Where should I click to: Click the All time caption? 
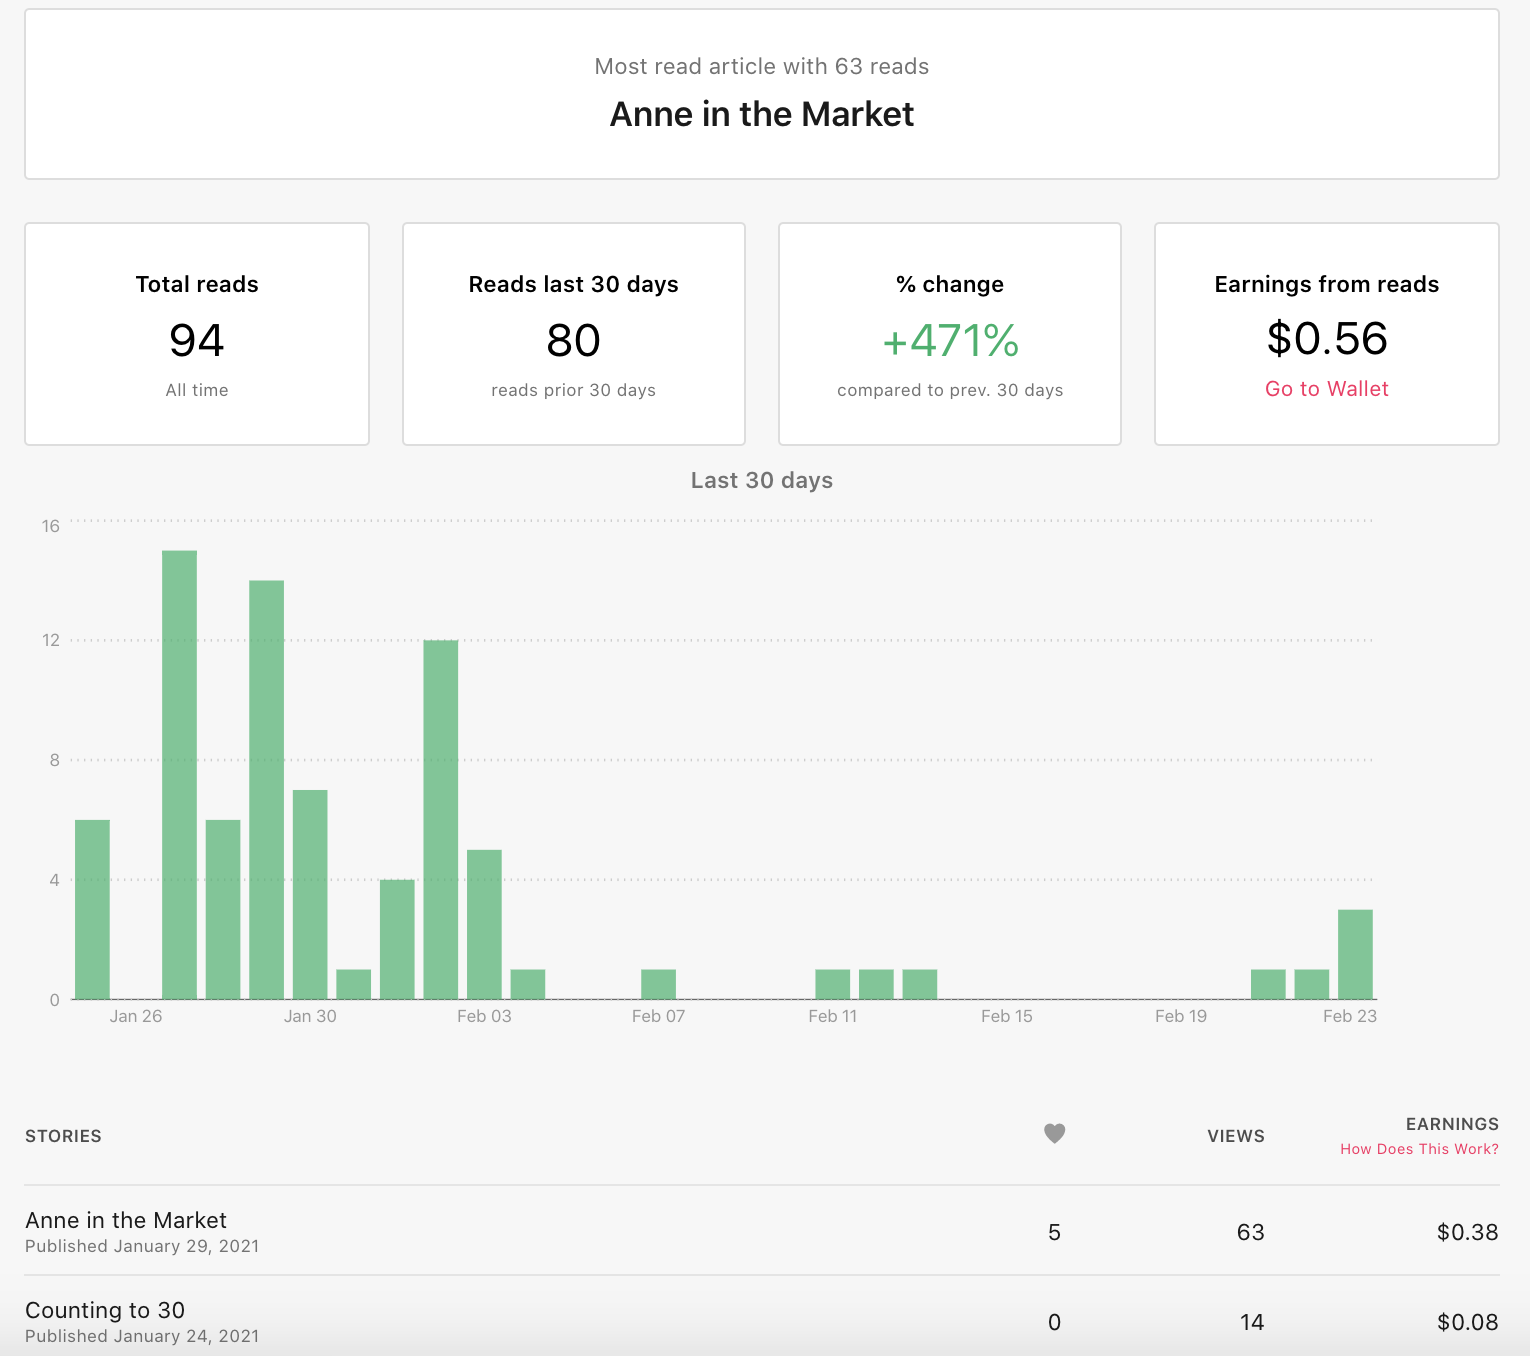(197, 390)
